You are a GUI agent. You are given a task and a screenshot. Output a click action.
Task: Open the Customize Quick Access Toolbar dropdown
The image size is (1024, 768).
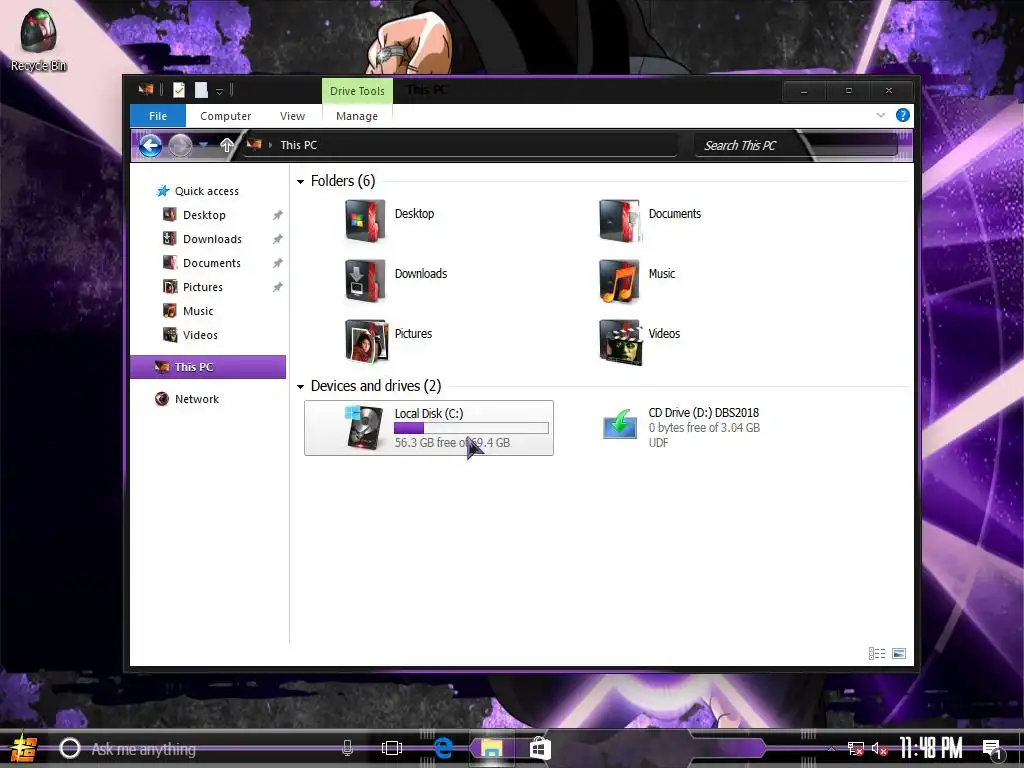(x=219, y=91)
